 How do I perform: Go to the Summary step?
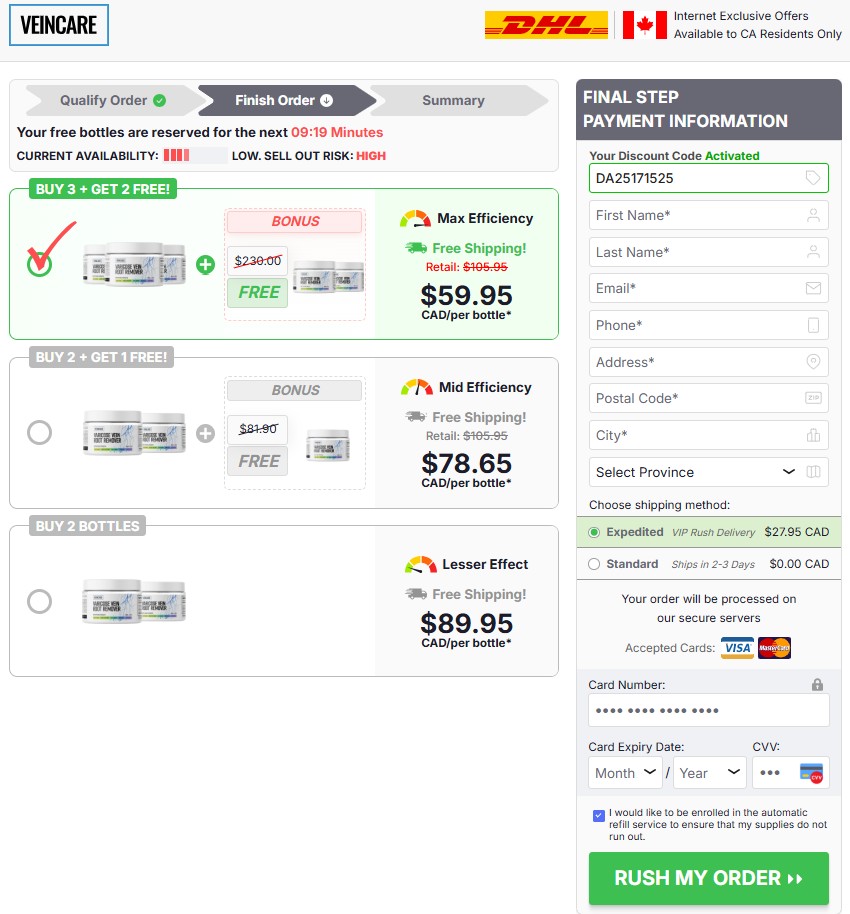click(x=454, y=100)
